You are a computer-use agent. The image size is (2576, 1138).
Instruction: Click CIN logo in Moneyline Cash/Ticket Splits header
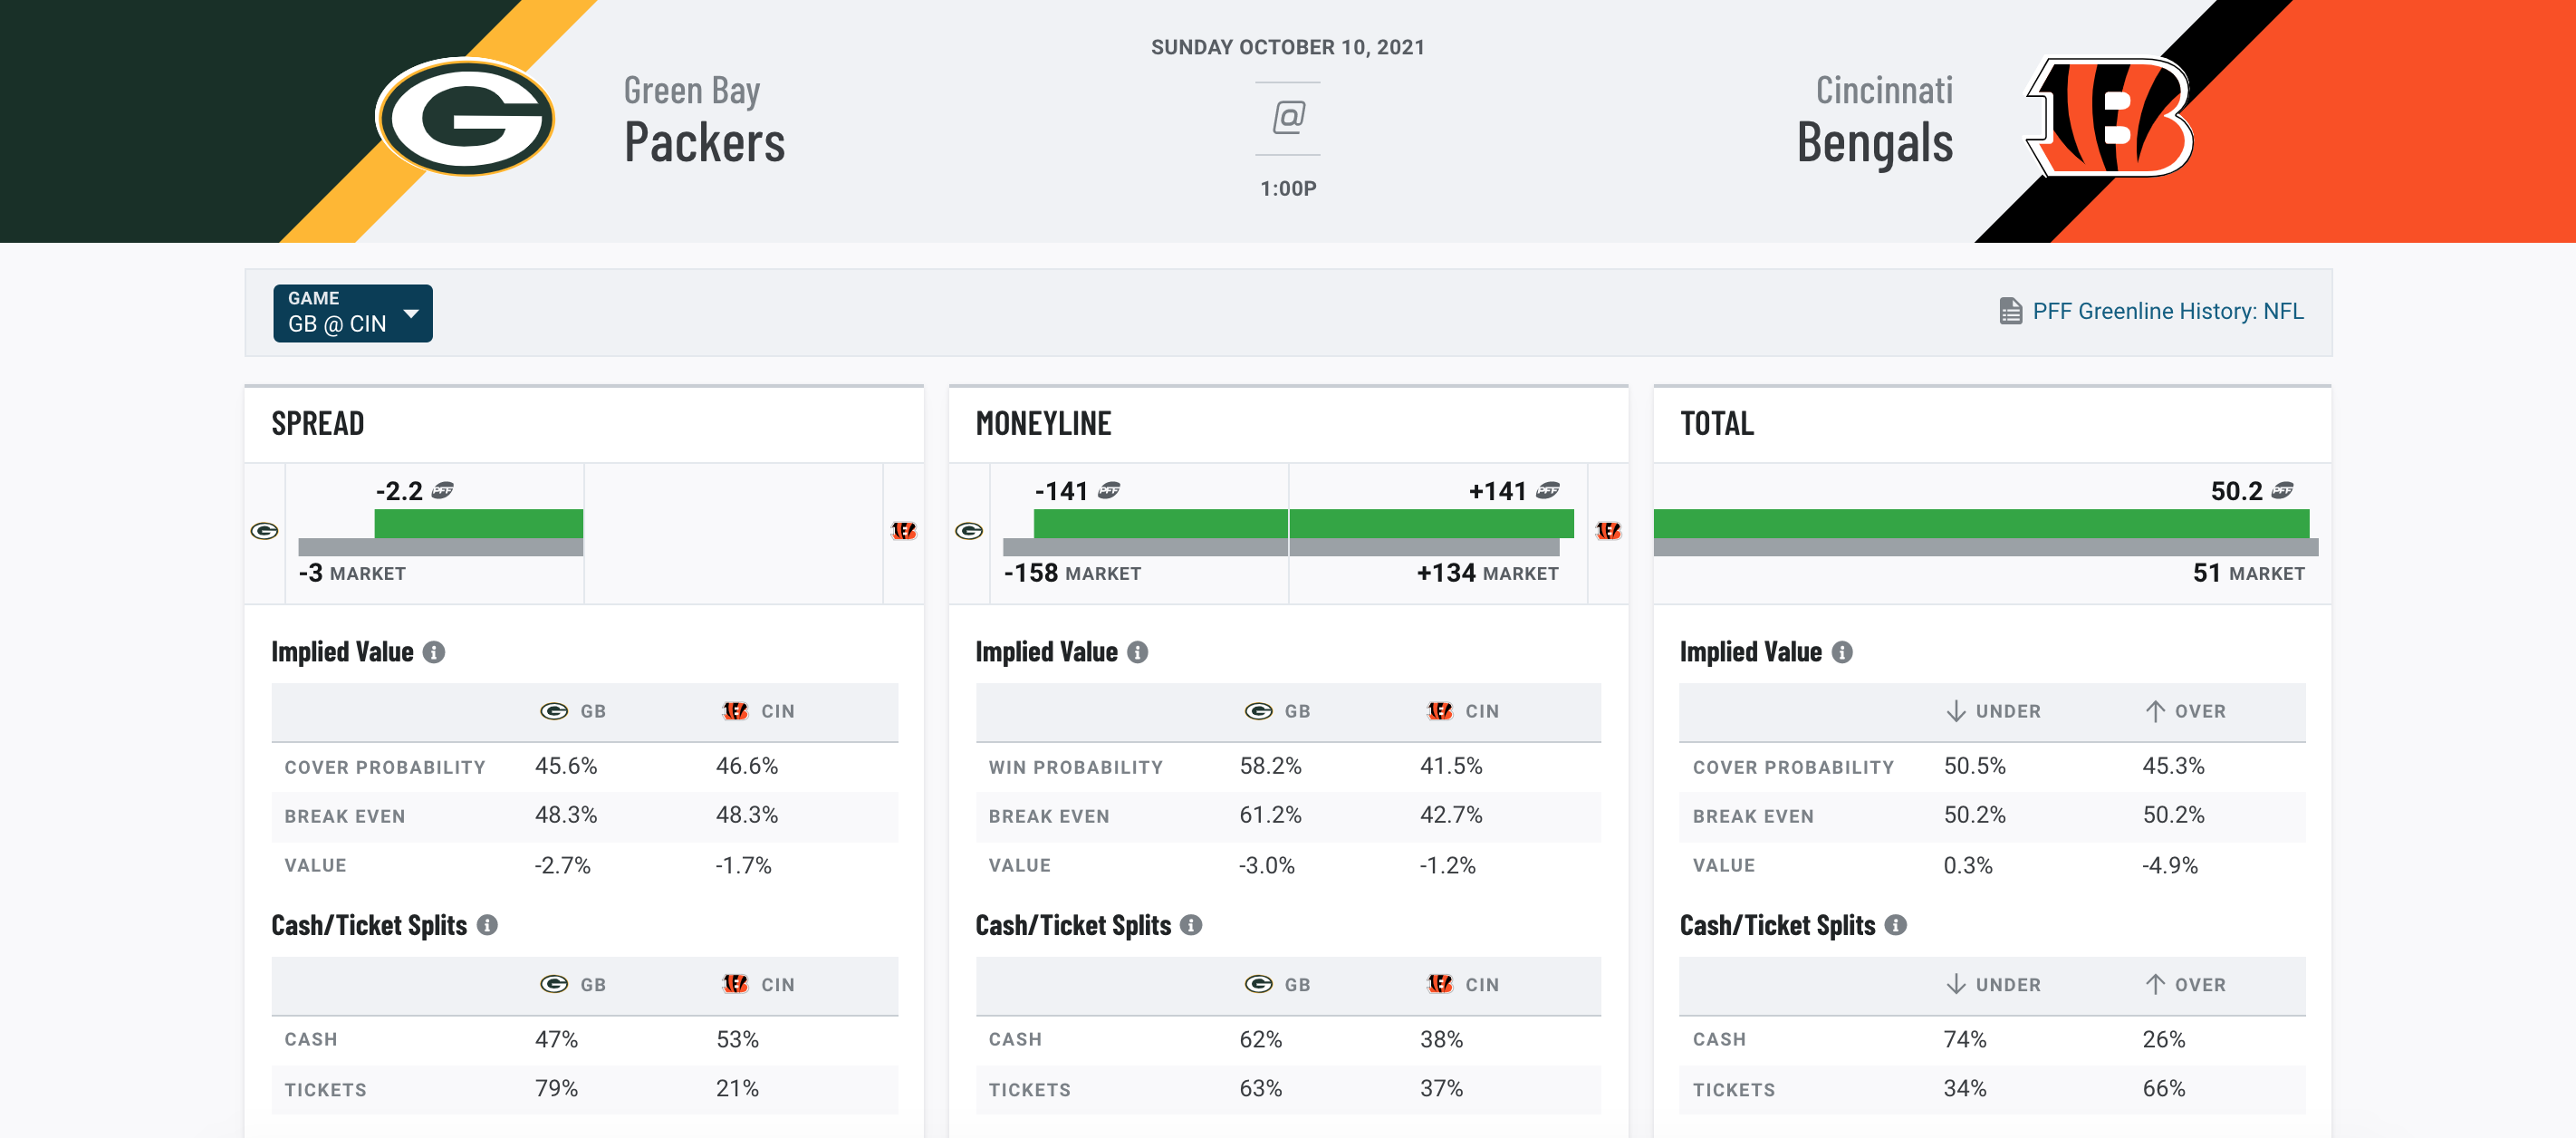(1439, 984)
